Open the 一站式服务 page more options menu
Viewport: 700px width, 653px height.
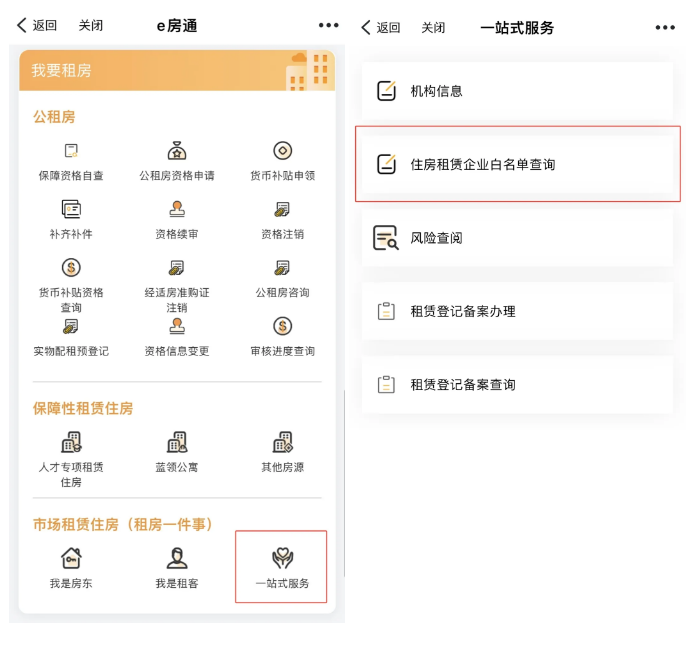(665, 27)
